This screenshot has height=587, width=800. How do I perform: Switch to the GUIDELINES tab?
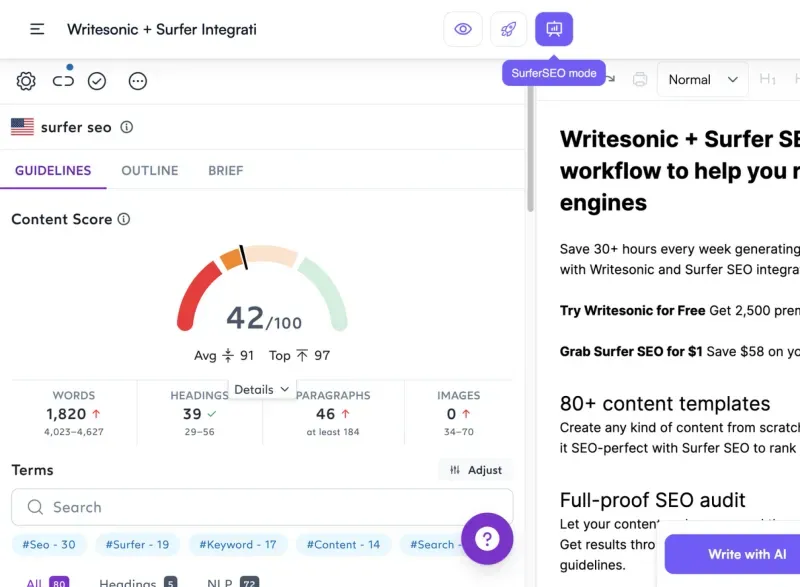pyautogui.click(x=53, y=170)
